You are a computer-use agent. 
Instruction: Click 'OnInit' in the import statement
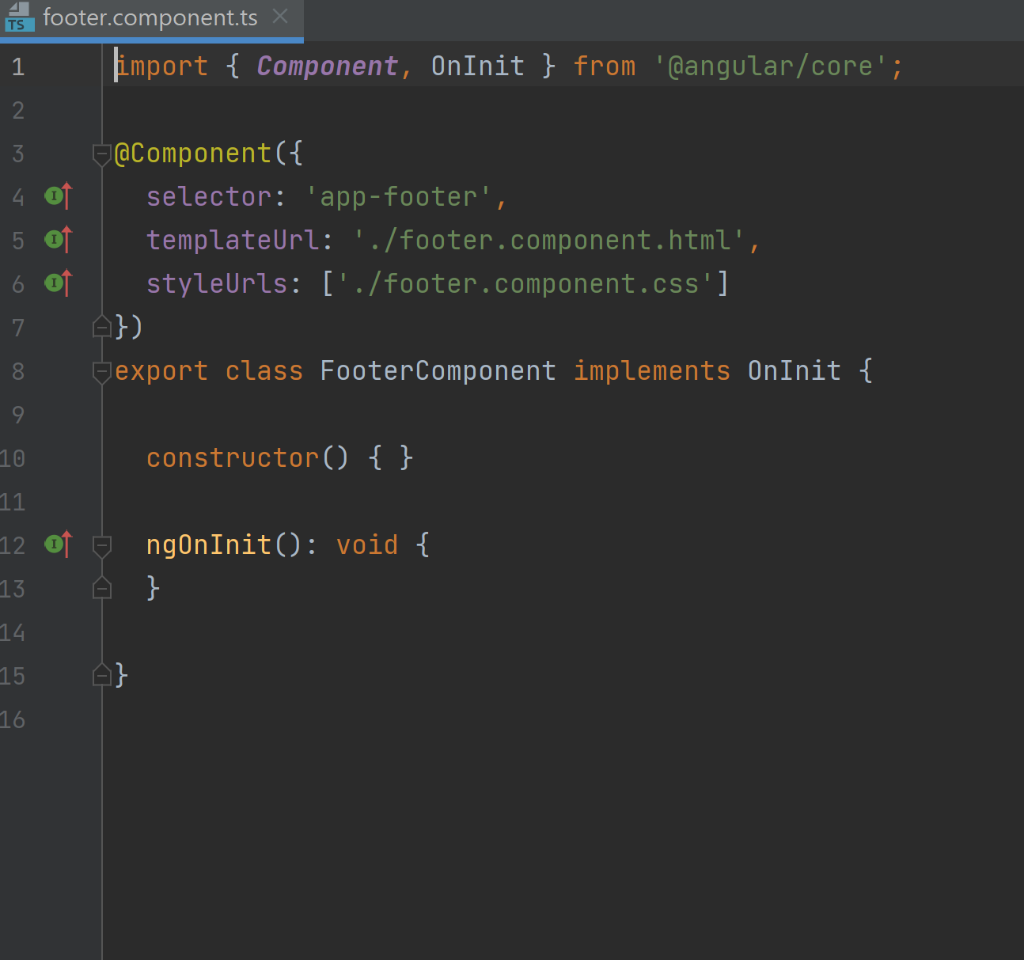coord(477,66)
